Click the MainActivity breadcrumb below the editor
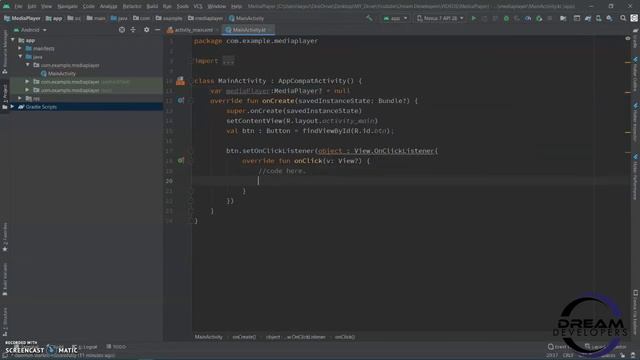This screenshot has height=360, width=640. click(209, 337)
